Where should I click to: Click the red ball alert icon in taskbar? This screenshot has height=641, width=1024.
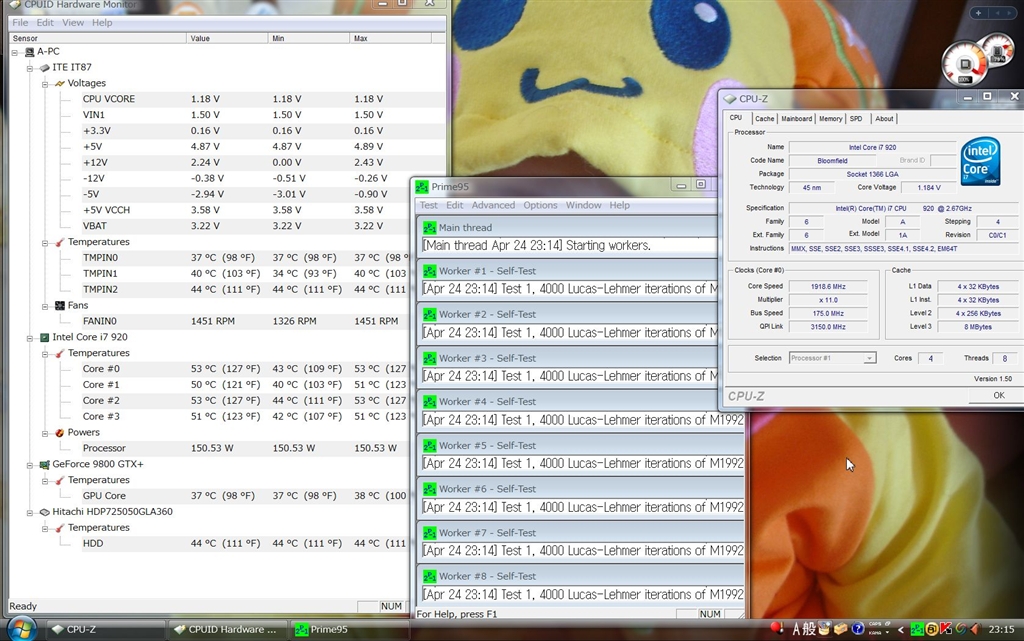tap(777, 628)
